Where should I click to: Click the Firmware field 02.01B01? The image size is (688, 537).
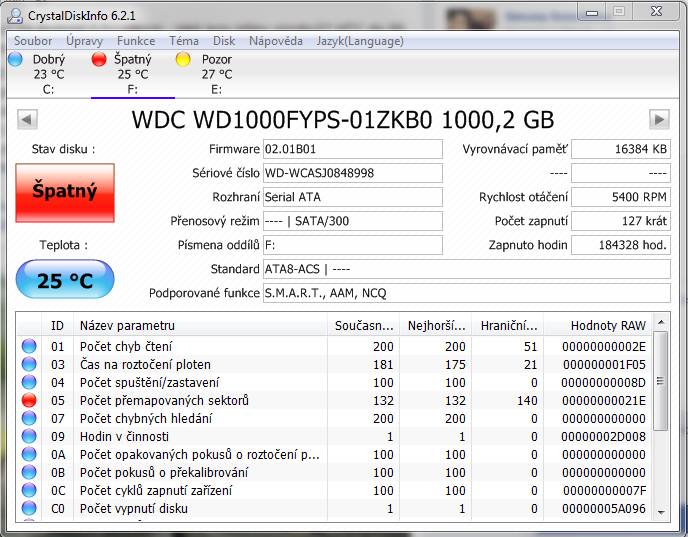(x=353, y=149)
